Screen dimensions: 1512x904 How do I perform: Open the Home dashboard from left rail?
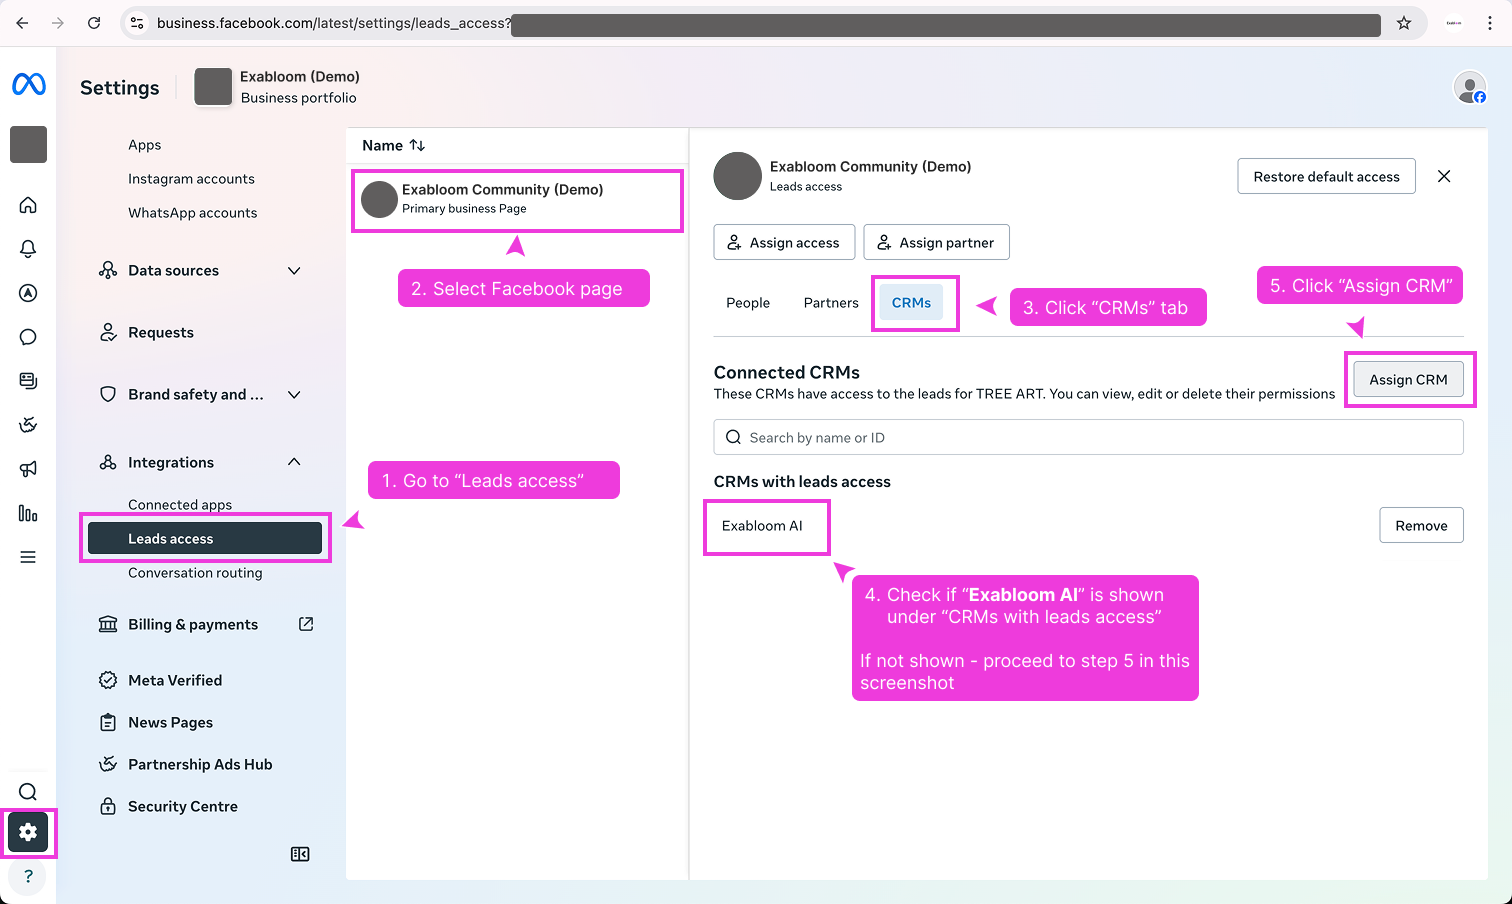click(28, 204)
